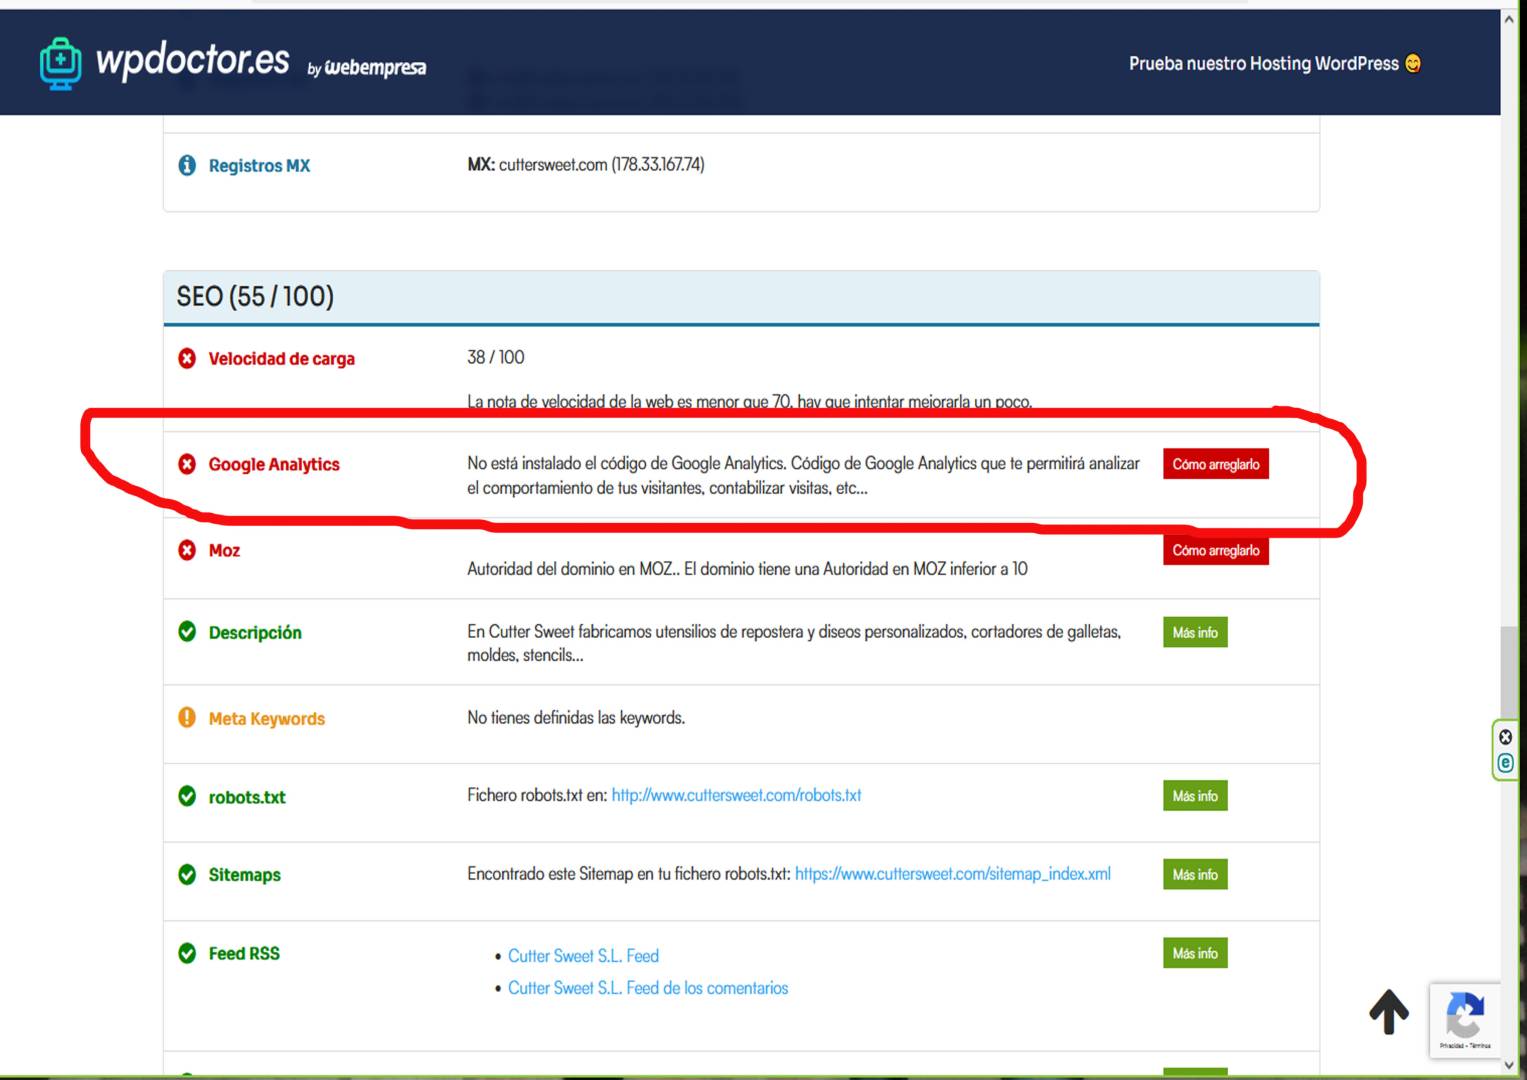Click the side widget 'e' icon

pos(1505,763)
